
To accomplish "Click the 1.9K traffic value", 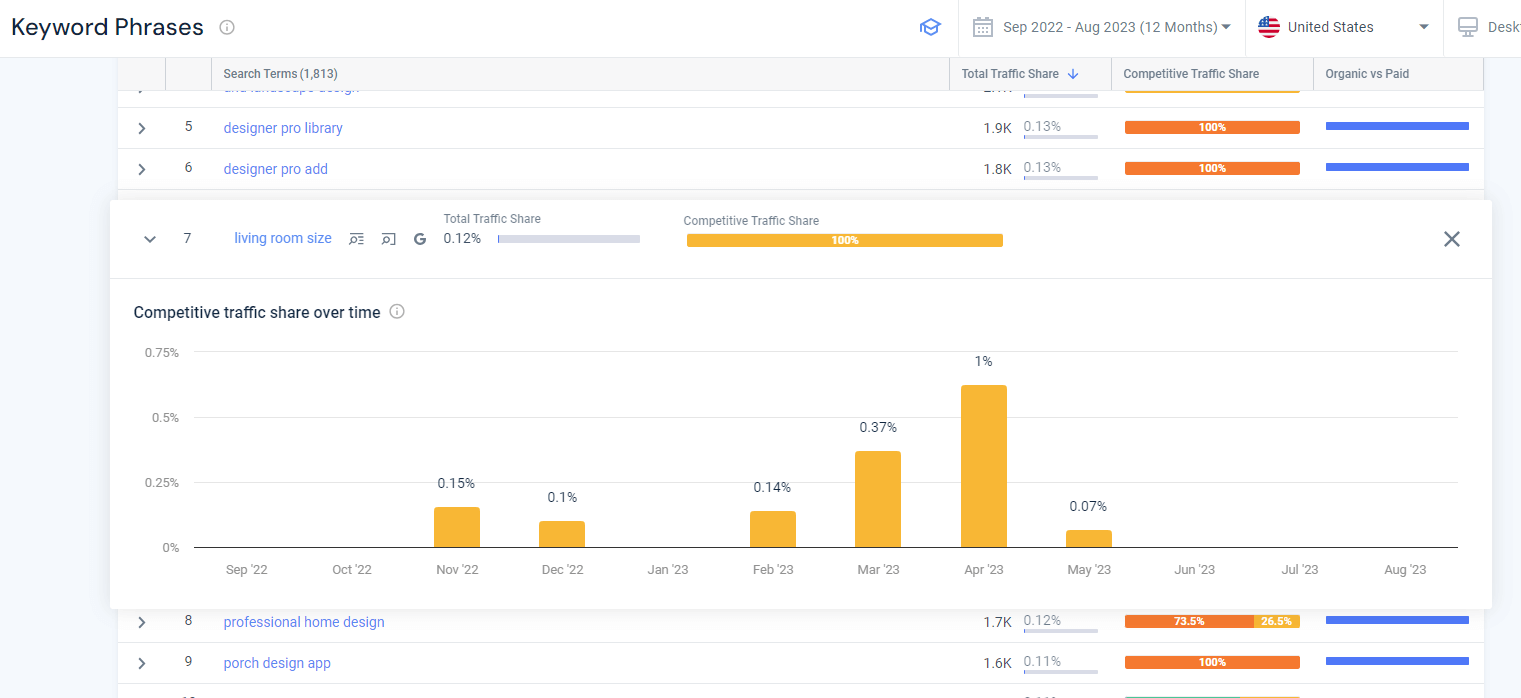I will [997, 128].
